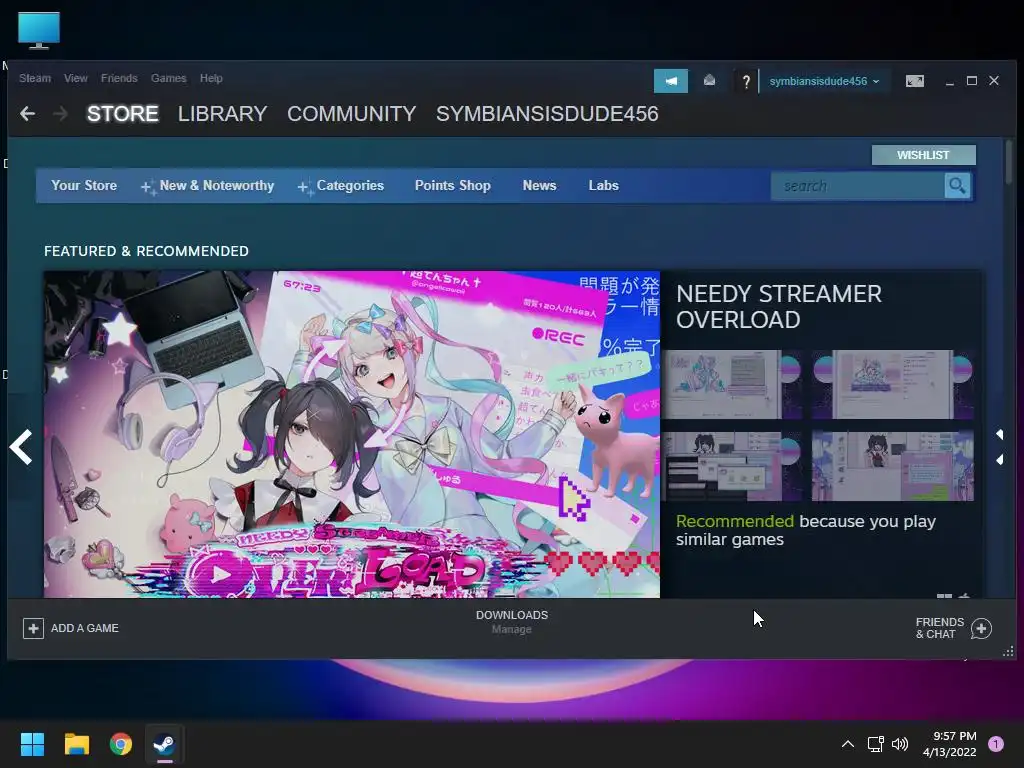Open the Friends menu

119,78
